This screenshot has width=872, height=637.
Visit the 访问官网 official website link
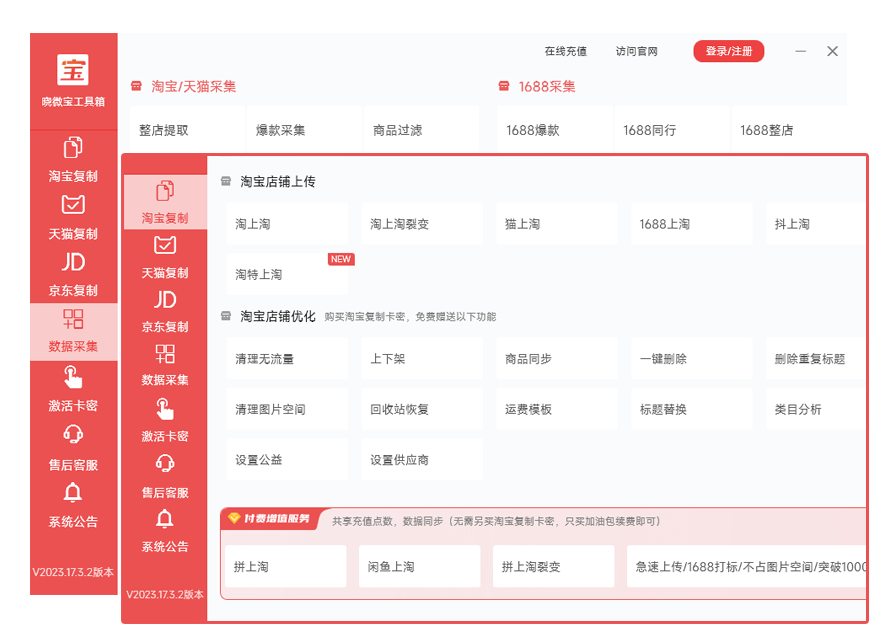636,51
